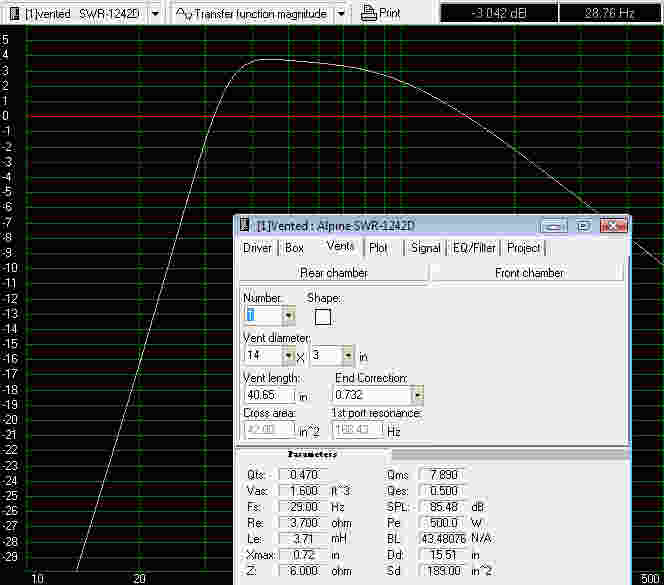Screen dimensions: 664x585
Task: Toggle the vent Shape square button
Action: [x=323, y=317]
